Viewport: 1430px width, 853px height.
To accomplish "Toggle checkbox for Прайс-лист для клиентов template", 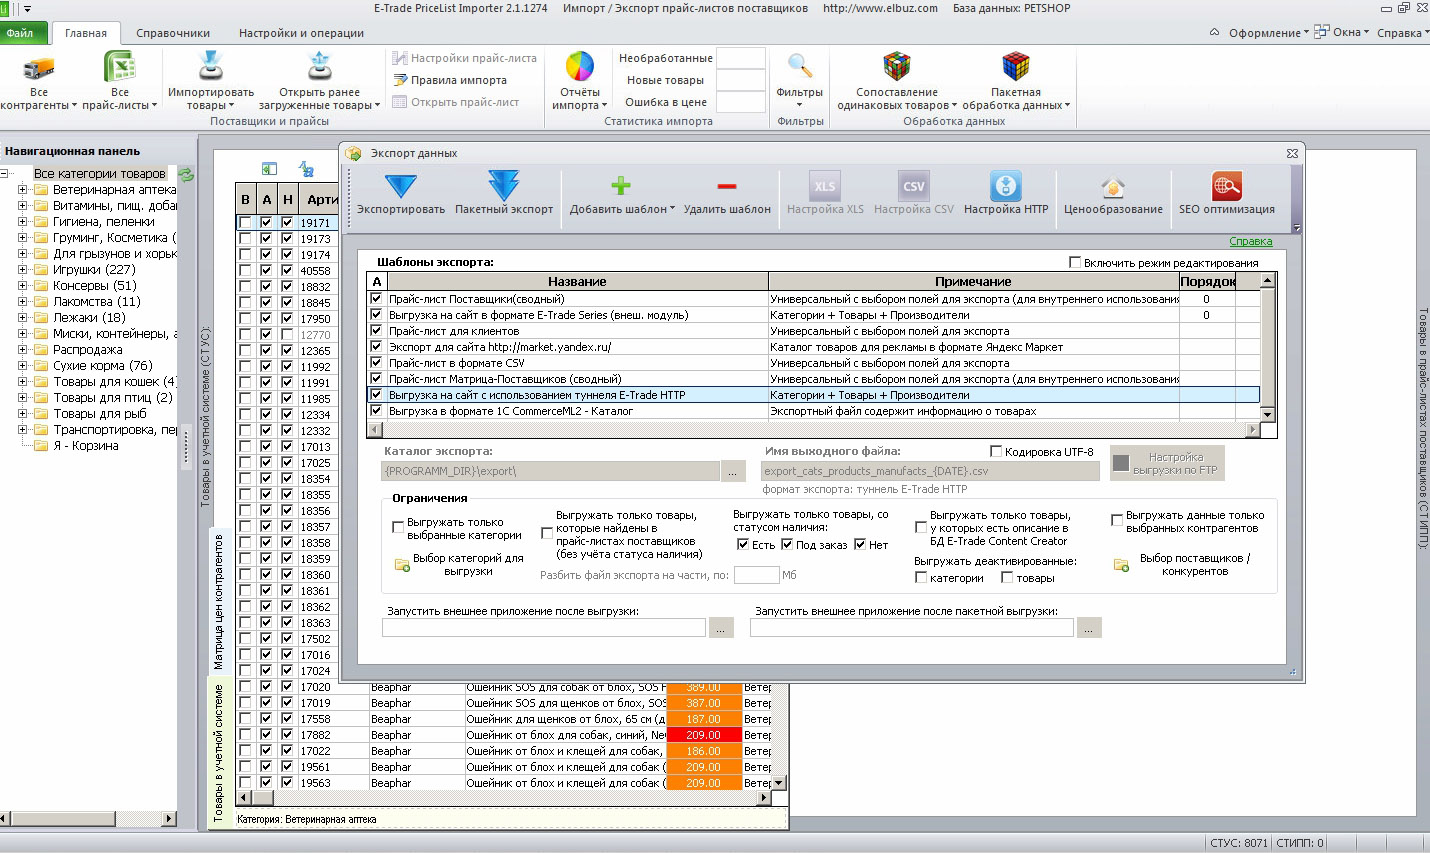I will point(377,331).
